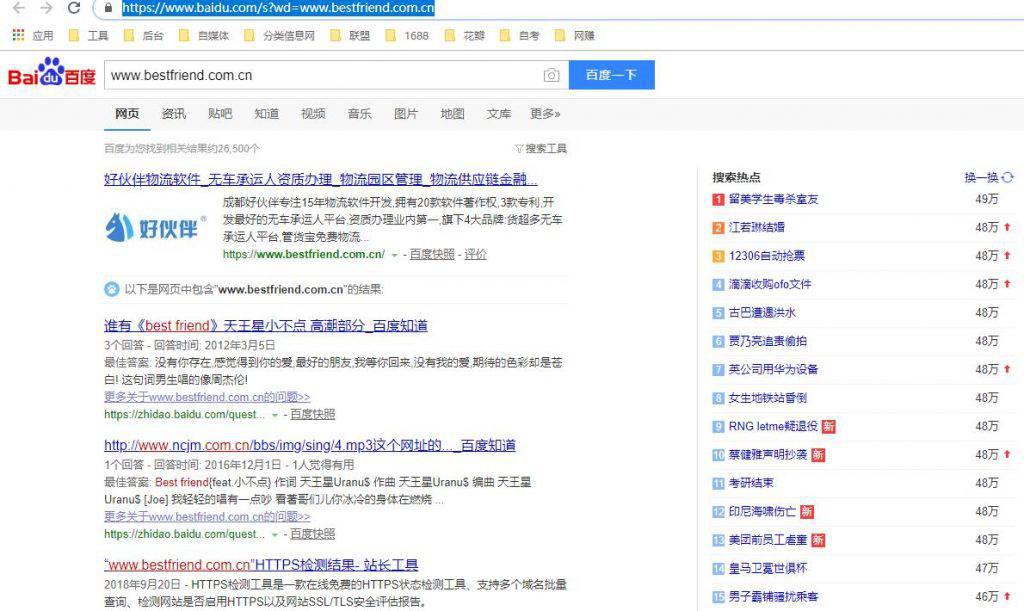Open hot search 蔡健雅声明抄袭
This screenshot has width=1024, height=611.
click(768, 454)
